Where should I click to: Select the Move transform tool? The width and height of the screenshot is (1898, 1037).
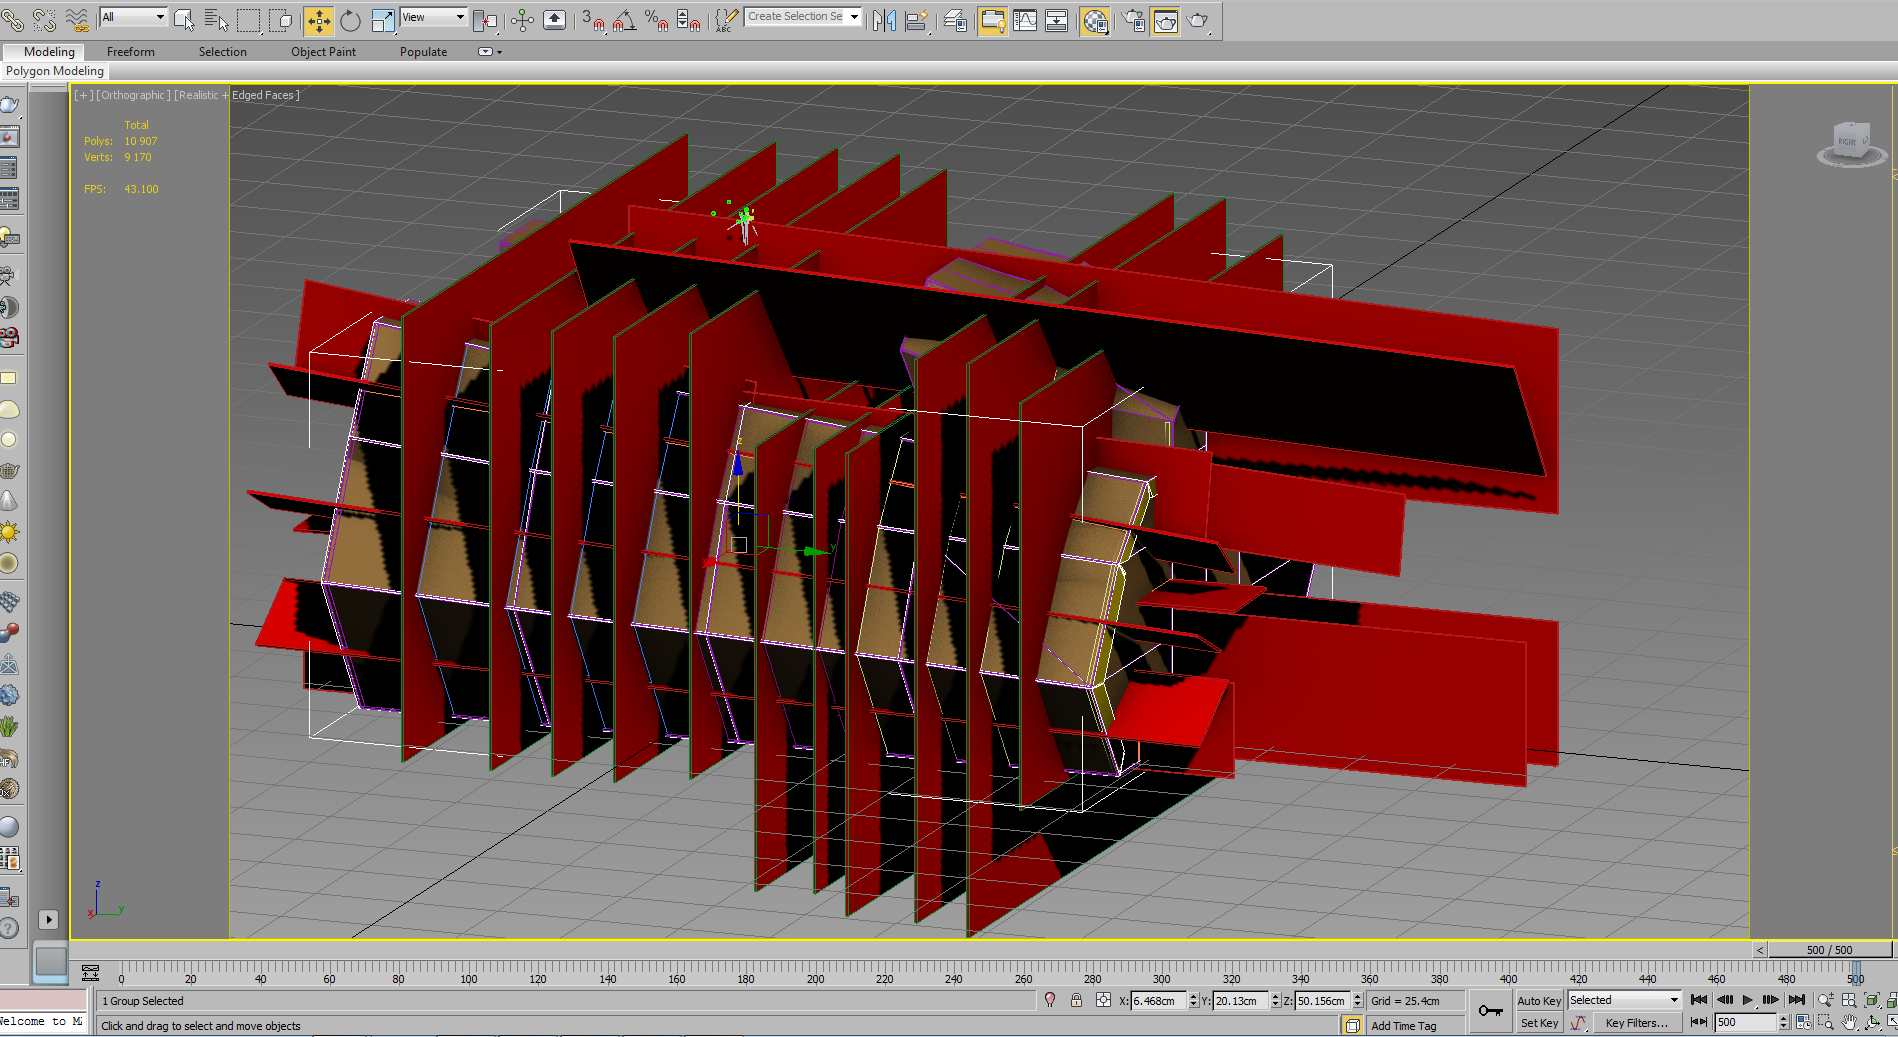point(318,20)
